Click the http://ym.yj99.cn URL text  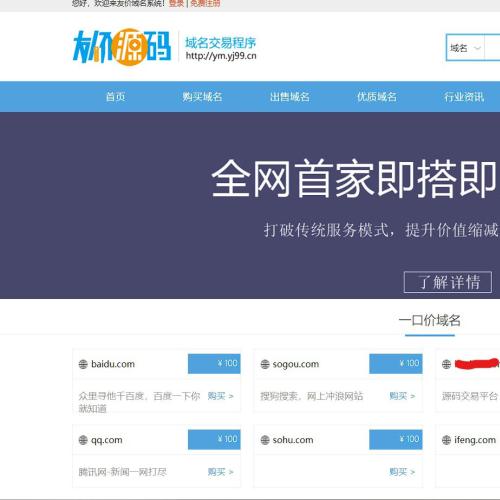point(221,56)
